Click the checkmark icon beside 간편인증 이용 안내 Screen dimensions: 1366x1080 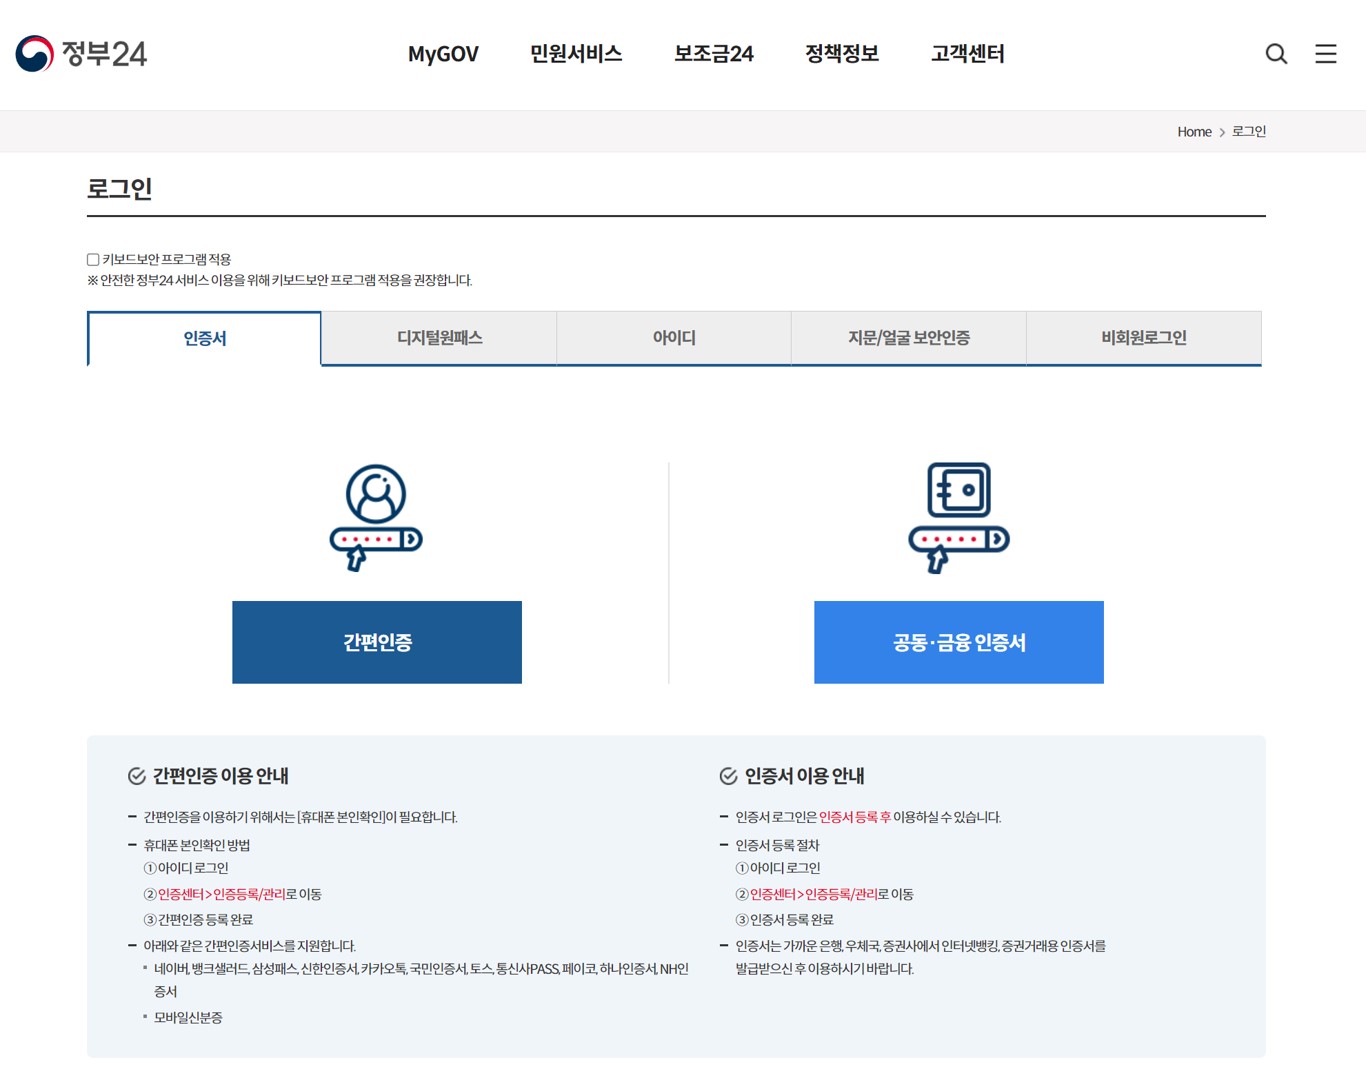tap(136, 775)
